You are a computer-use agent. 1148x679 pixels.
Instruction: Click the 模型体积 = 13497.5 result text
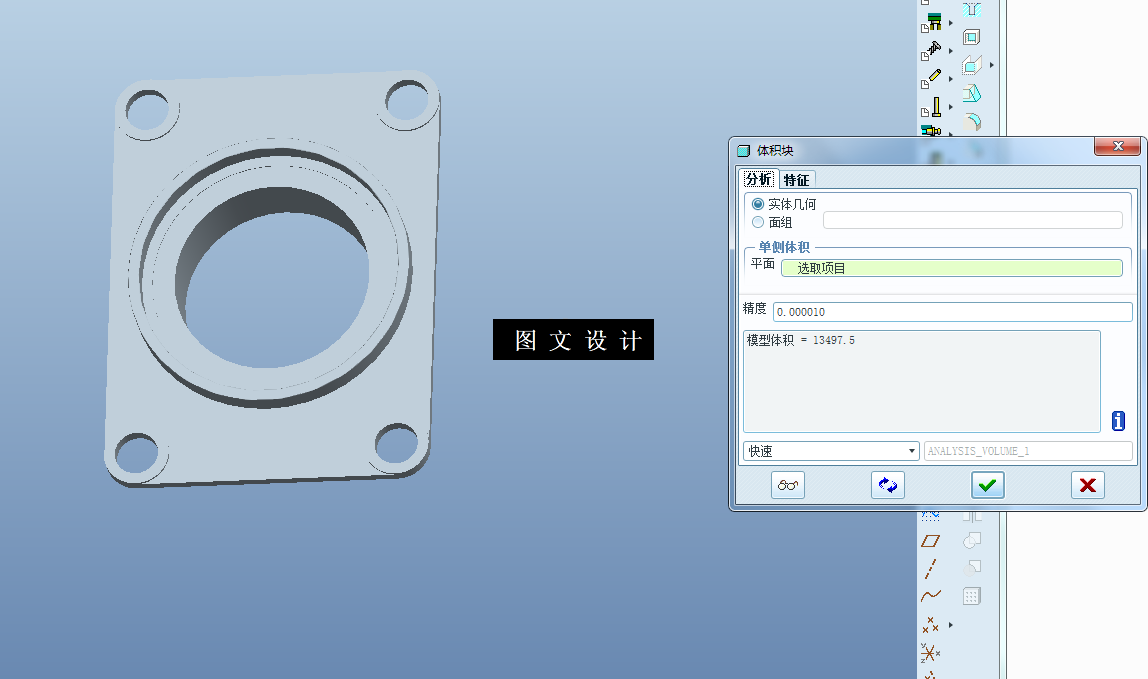[800, 341]
